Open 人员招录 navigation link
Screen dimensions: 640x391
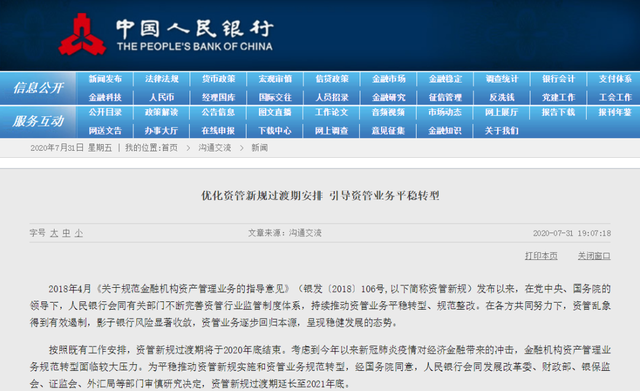click(x=332, y=97)
